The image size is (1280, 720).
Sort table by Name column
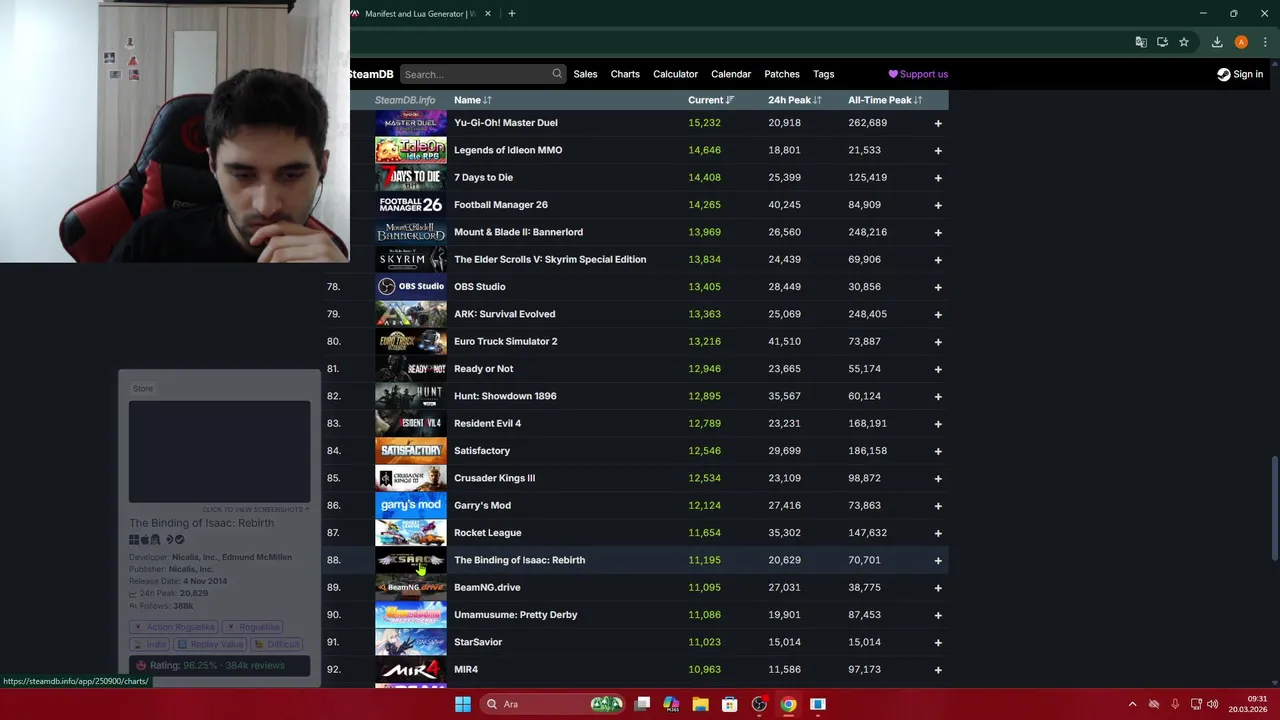(x=472, y=100)
